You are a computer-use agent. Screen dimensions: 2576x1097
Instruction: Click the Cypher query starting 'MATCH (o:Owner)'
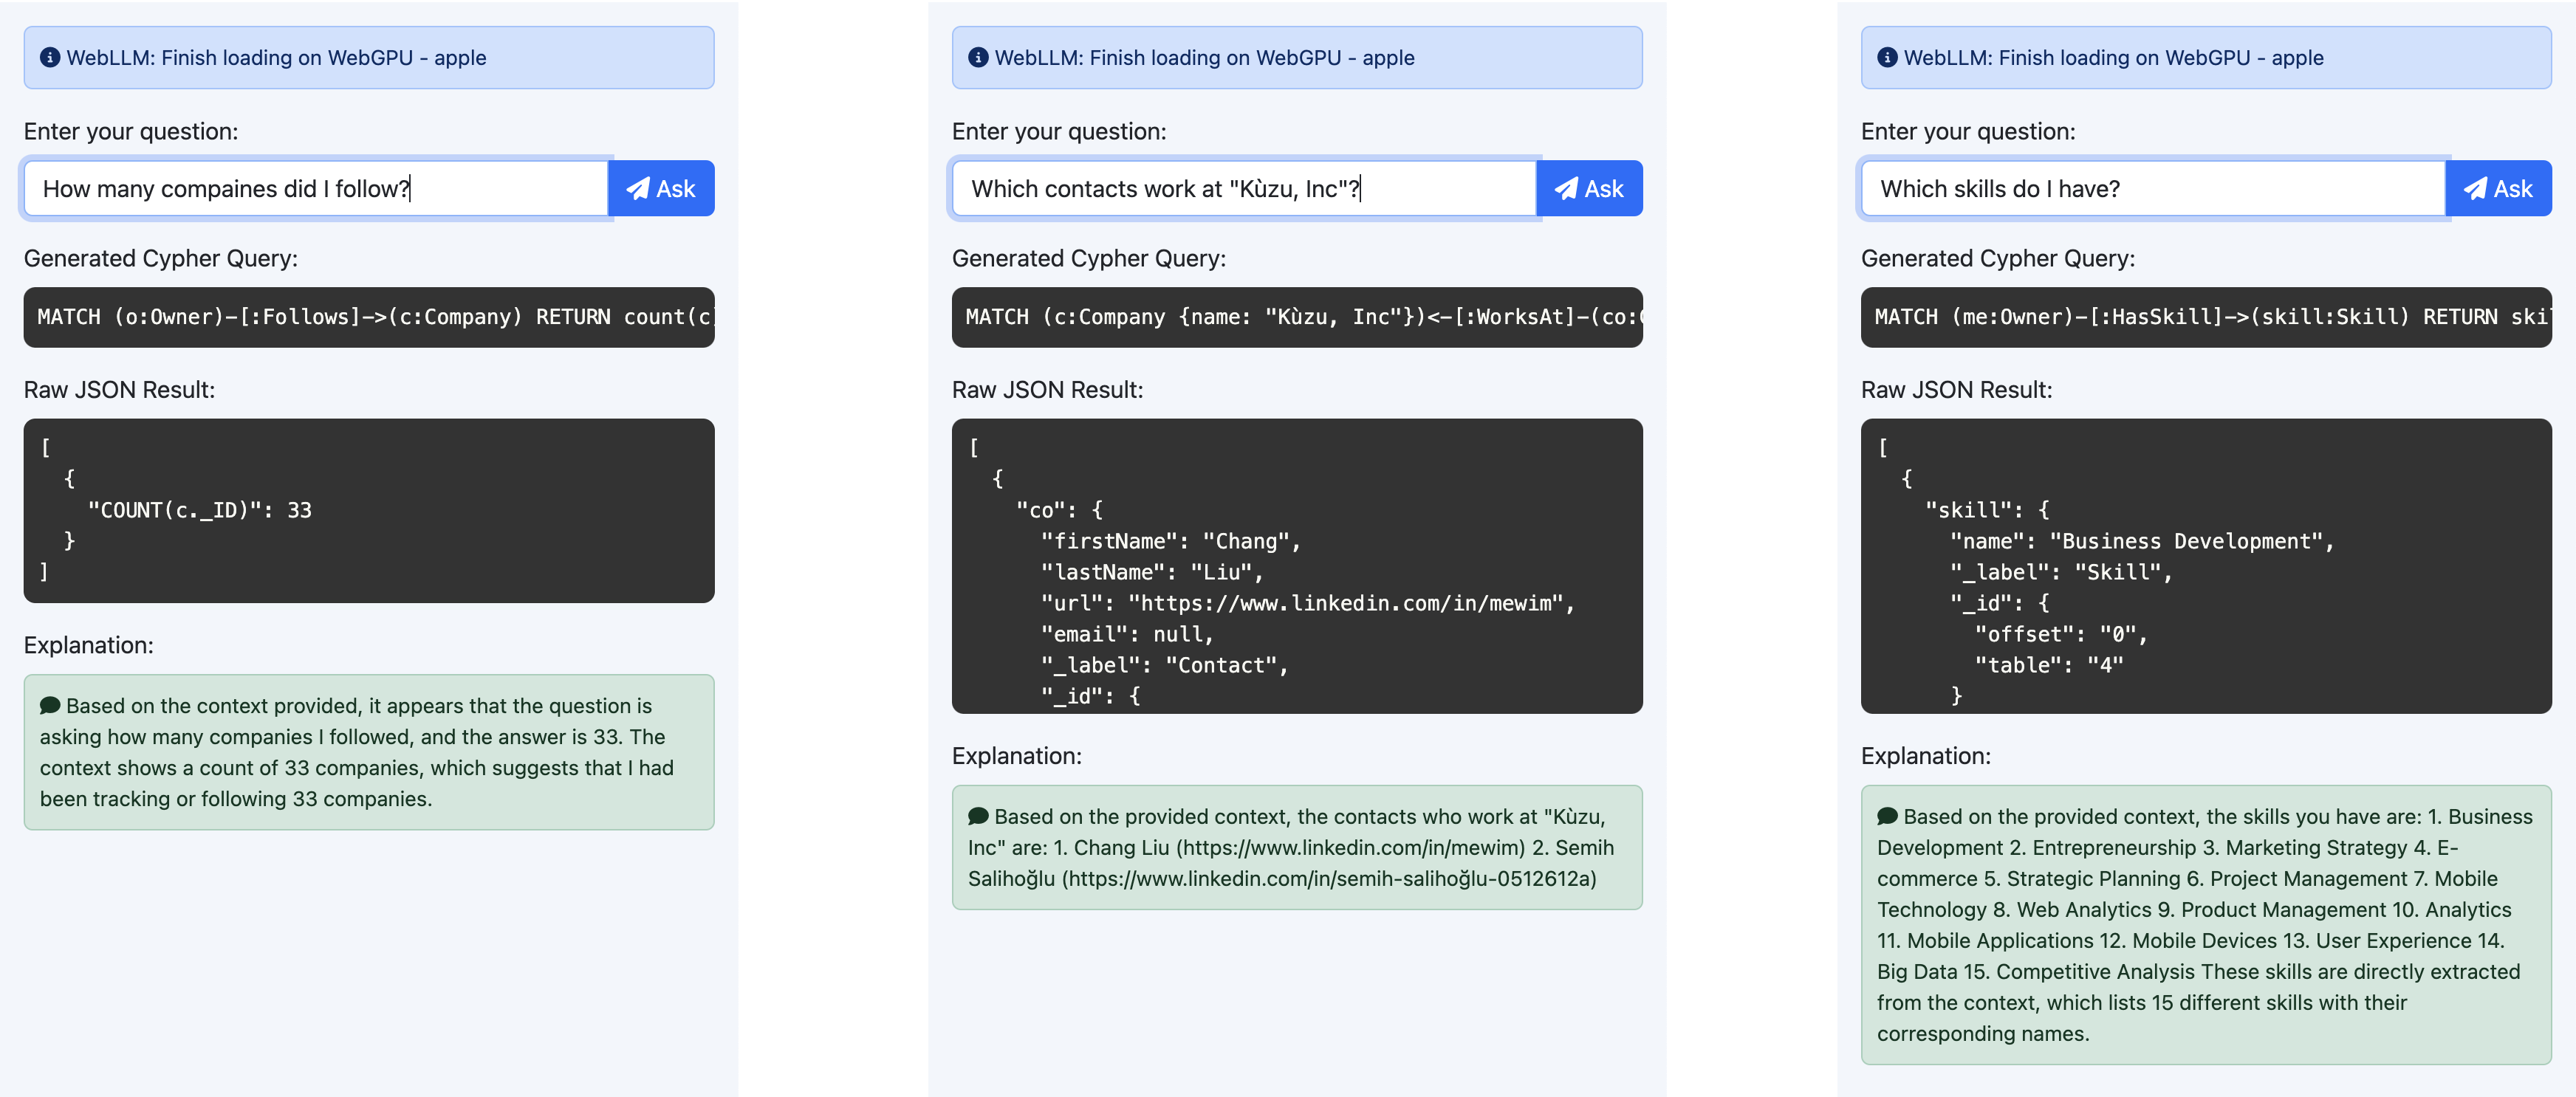coord(369,317)
